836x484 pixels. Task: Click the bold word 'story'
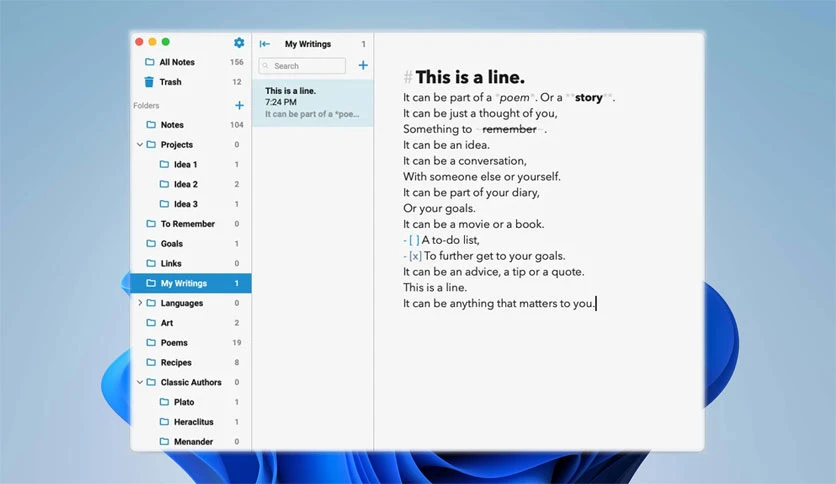589,98
